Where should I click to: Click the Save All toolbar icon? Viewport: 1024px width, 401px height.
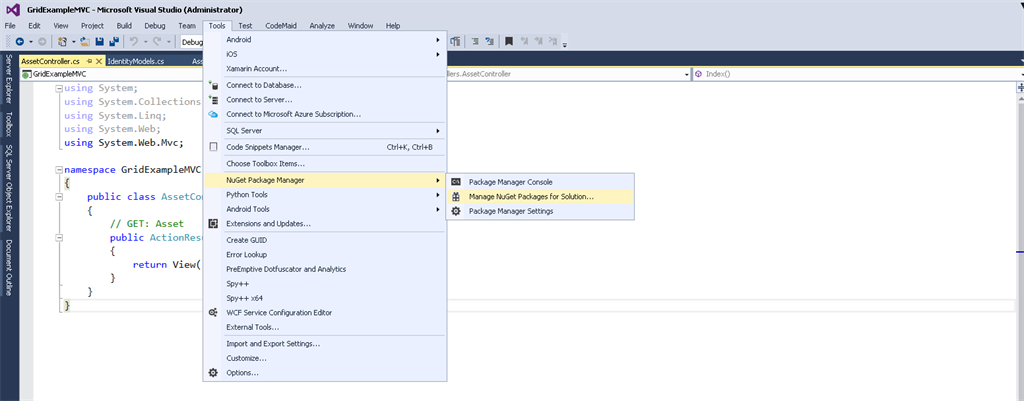pos(114,42)
